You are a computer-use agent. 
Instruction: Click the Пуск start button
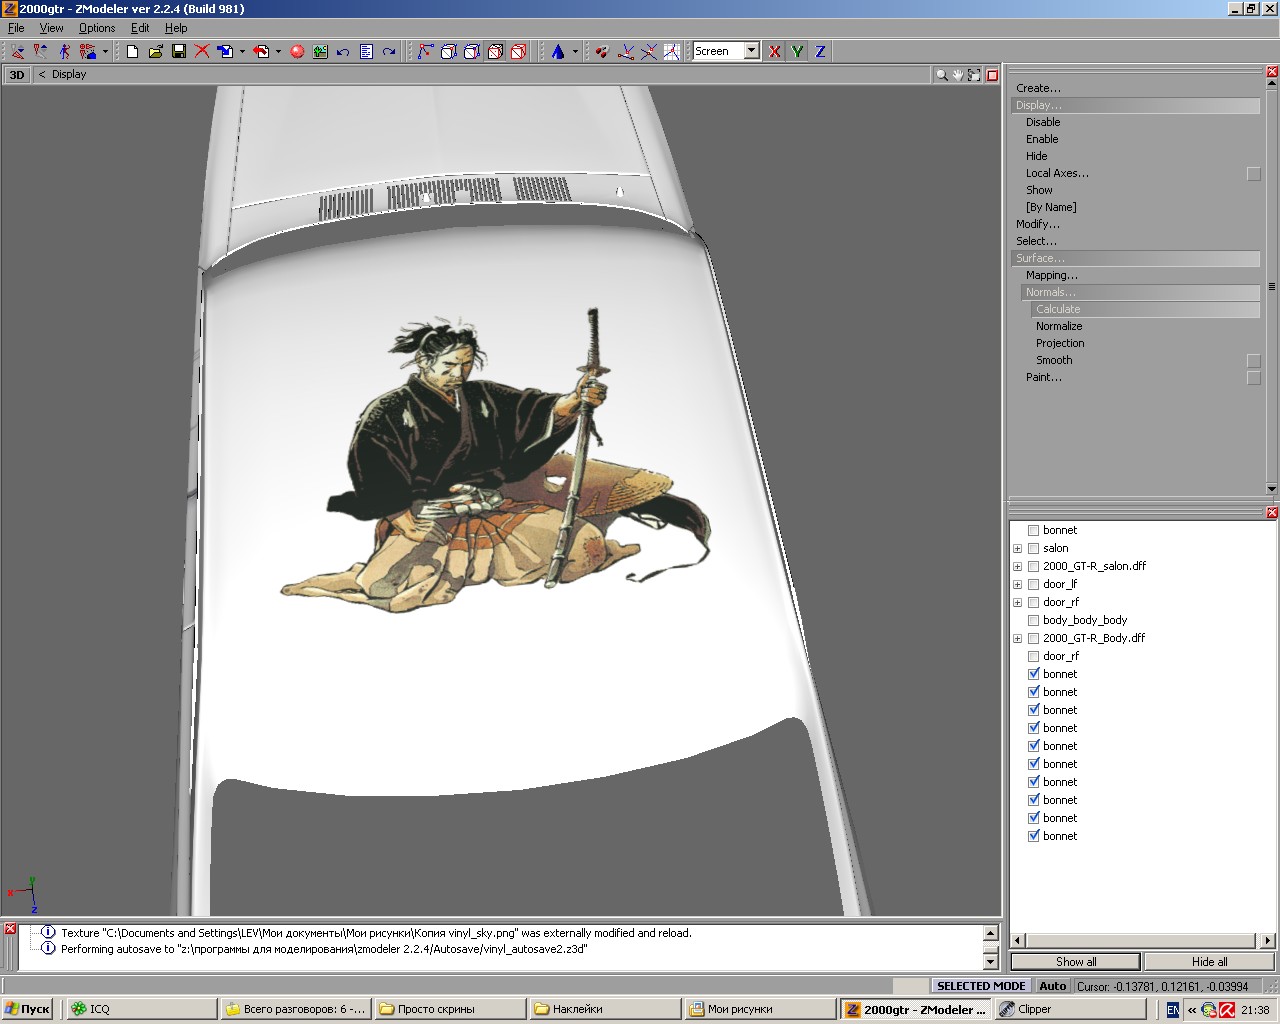pyautogui.click(x=28, y=1009)
